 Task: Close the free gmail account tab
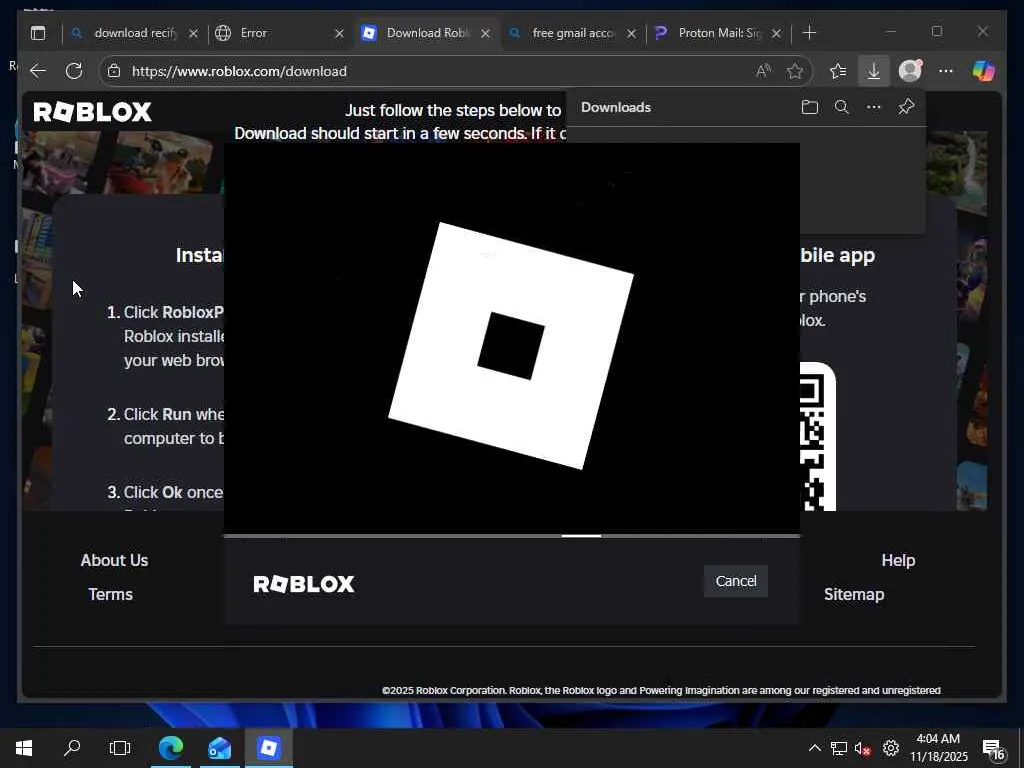[632, 33]
